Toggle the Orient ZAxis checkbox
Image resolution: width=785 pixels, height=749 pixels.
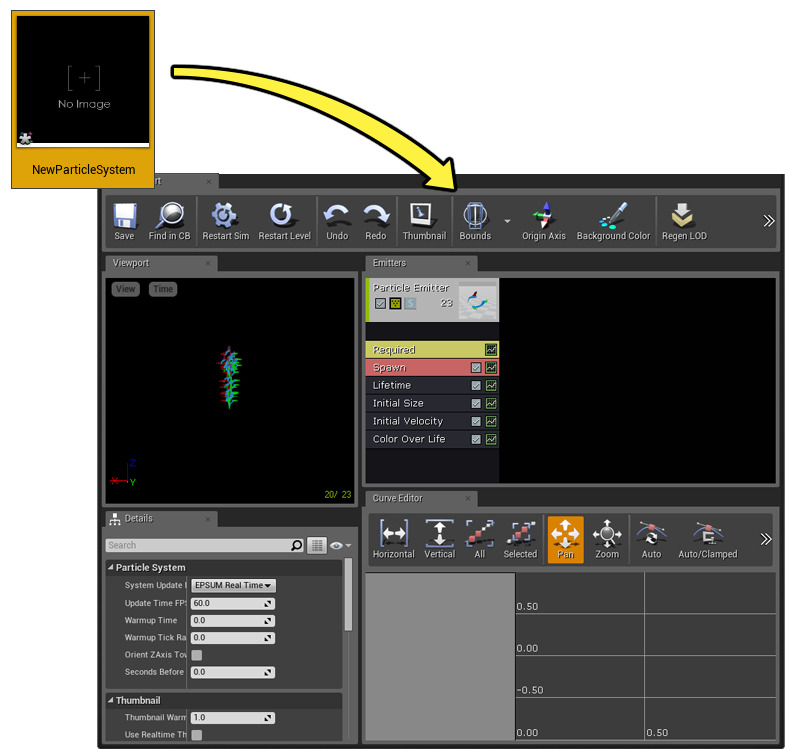pos(197,655)
